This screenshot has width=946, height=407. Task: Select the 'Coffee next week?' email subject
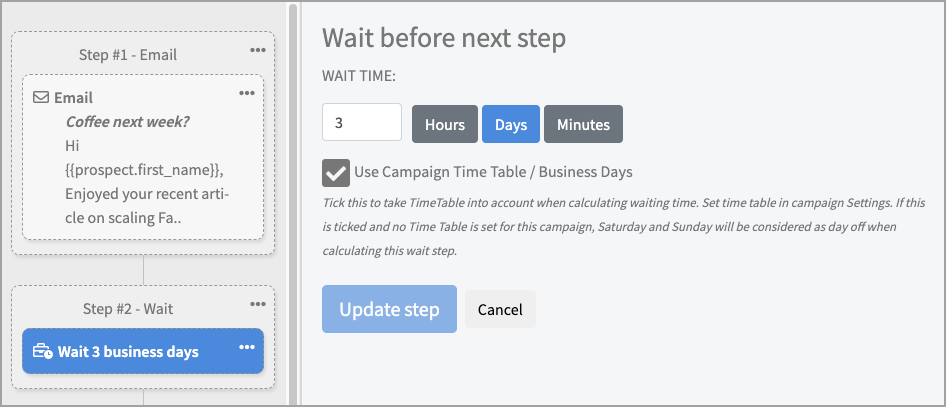(x=127, y=122)
